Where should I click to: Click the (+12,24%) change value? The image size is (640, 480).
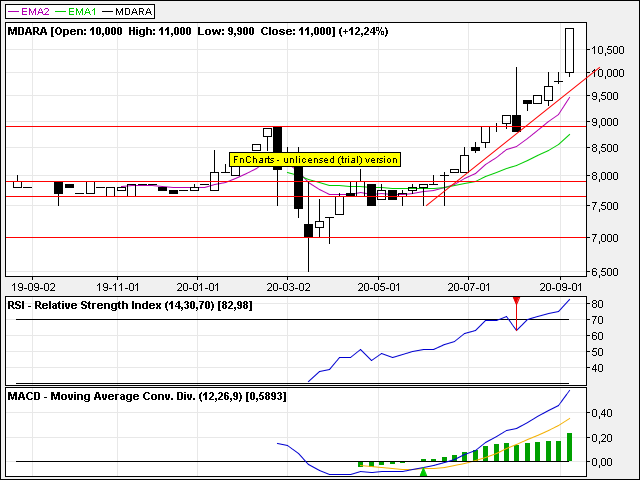[363, 31]
